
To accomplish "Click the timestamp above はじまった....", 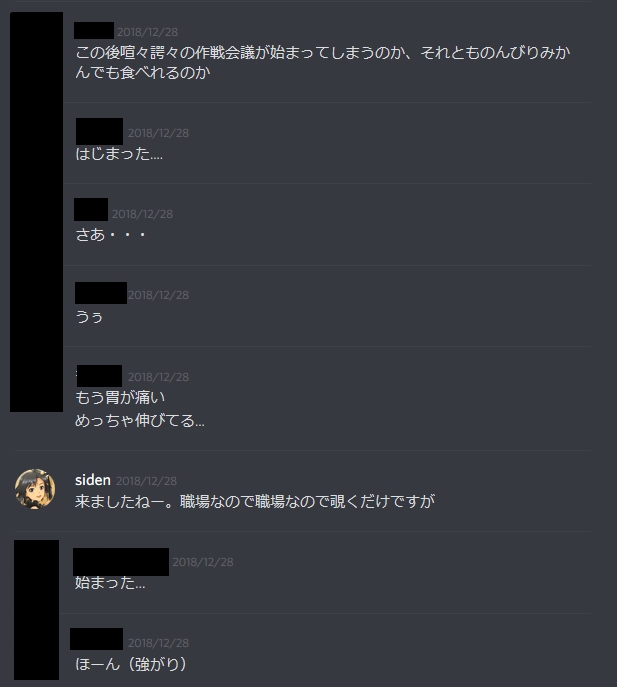I will (x=158, y=133).
